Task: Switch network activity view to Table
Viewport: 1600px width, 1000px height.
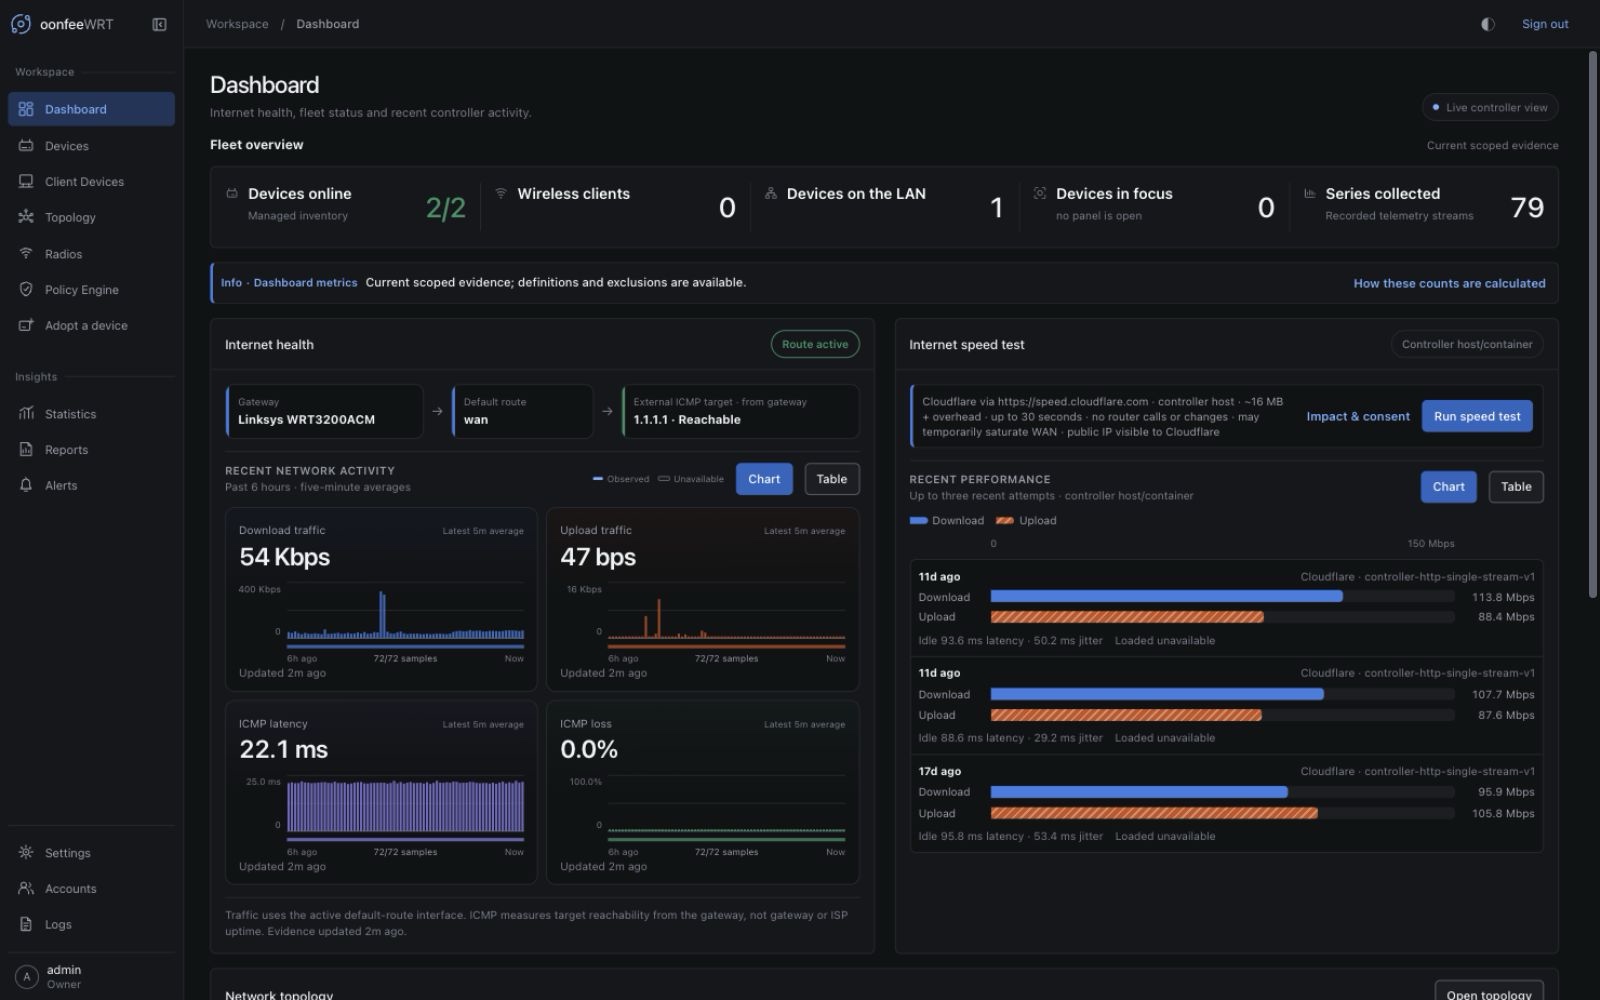Action: 832,479
